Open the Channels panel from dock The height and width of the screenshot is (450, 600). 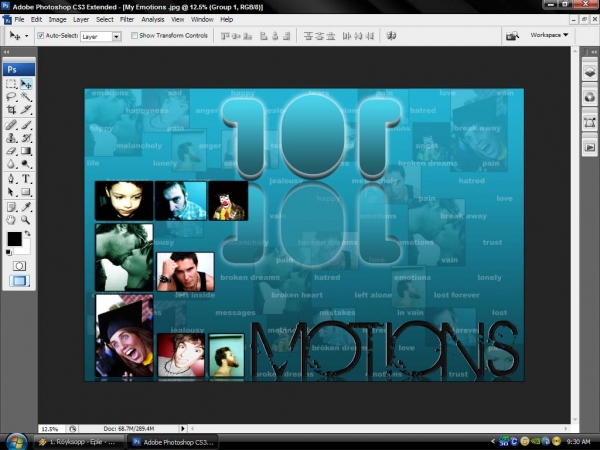[x=590, y=97]
